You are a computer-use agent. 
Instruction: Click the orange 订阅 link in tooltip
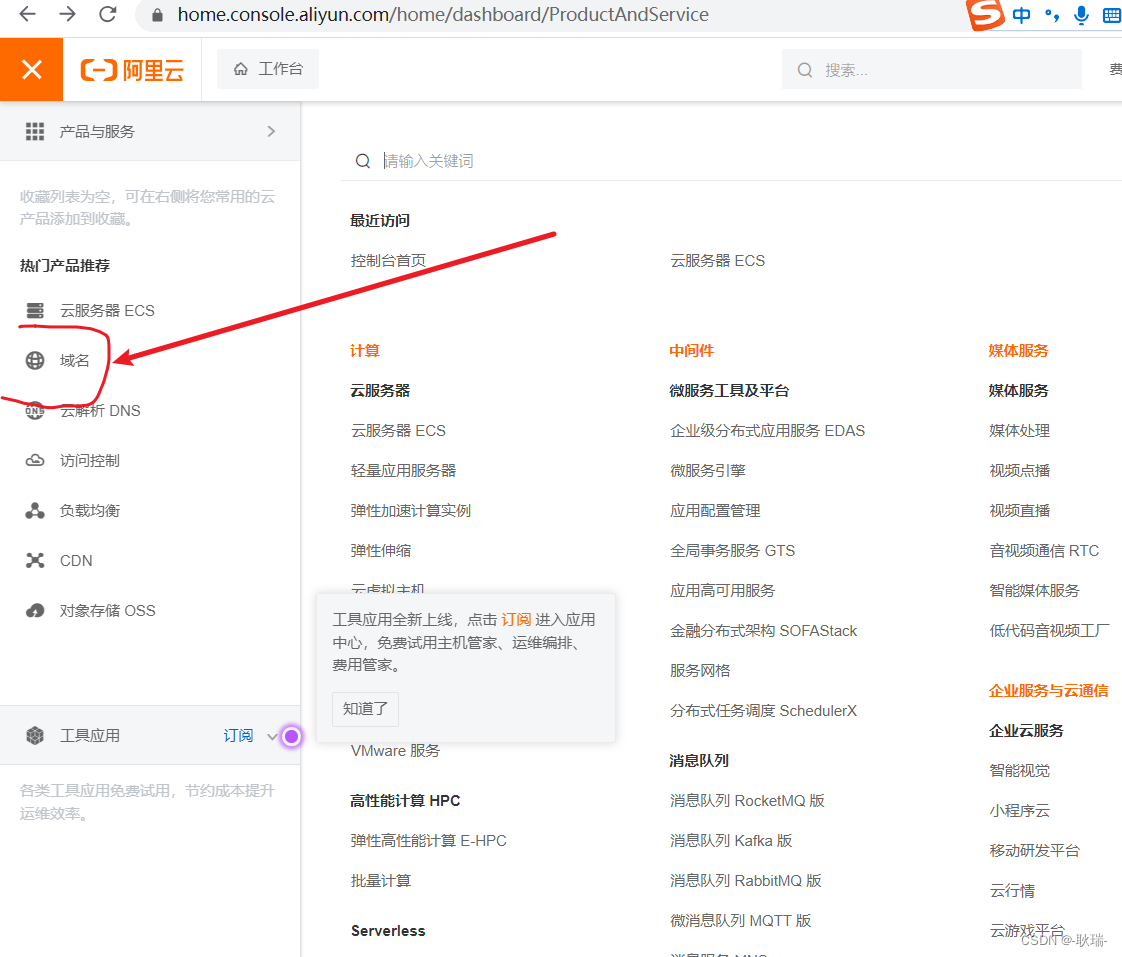click(x=516, y=620)
